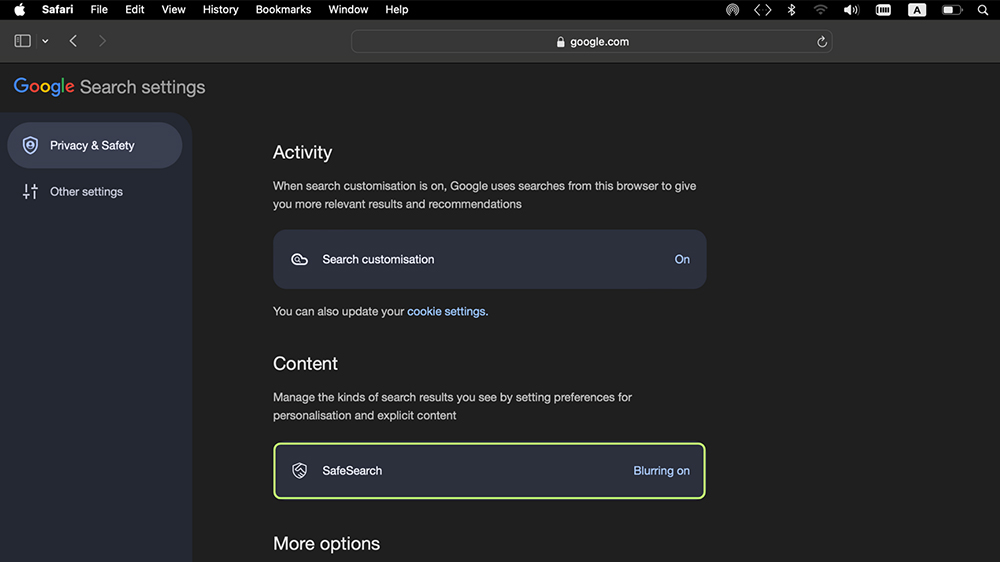
Task: Click the AirDrop status icon in menu bar
Action: coord(732,10)
